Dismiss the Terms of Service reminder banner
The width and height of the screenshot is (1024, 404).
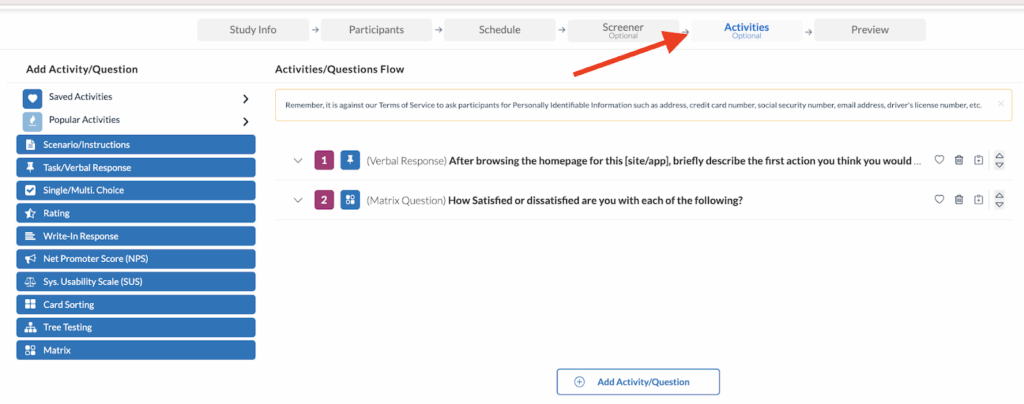(1000, 103)
